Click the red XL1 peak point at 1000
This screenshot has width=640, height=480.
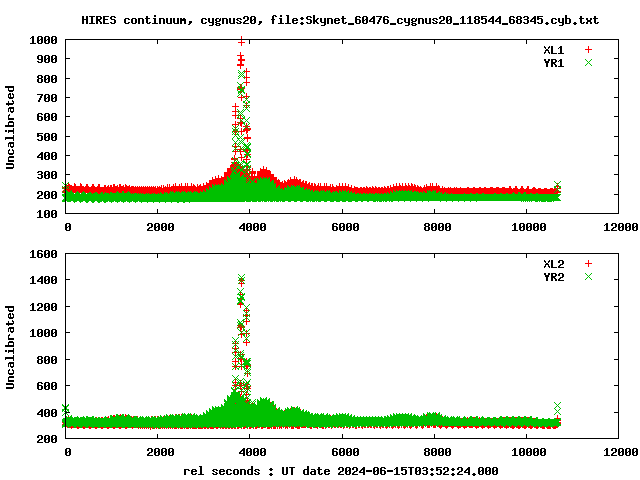tap(241, 41)
